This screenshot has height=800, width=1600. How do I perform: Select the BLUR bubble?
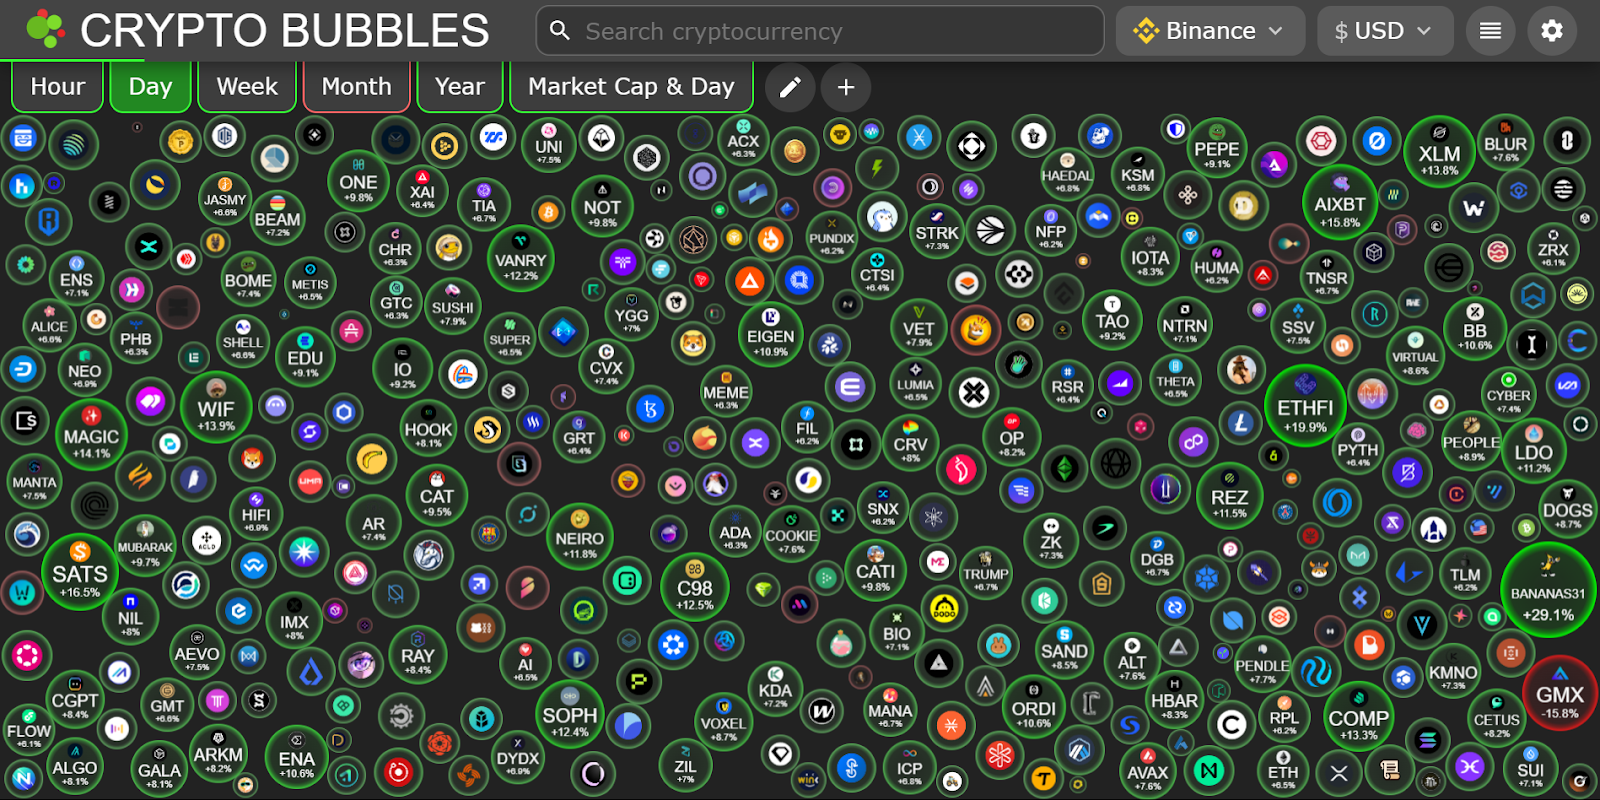(x=1505, y=143)
